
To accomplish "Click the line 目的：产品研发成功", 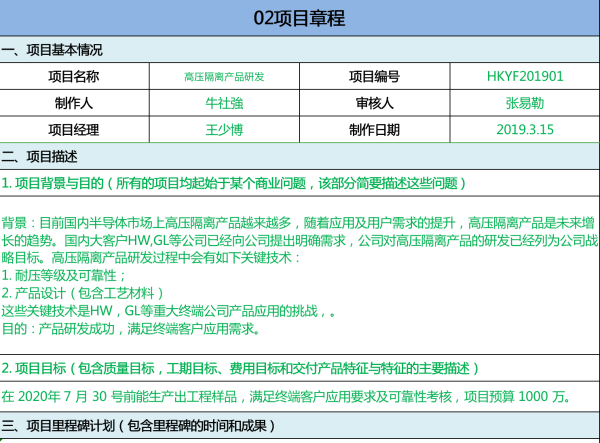I will [x=130, y=329].
